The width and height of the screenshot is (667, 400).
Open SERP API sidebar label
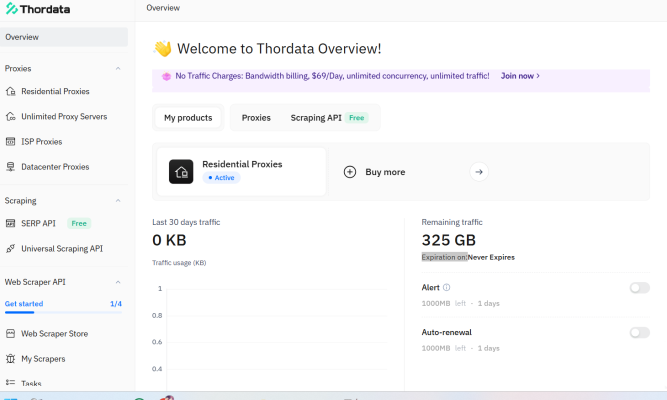pyautogui.click(x=38, y=223)
